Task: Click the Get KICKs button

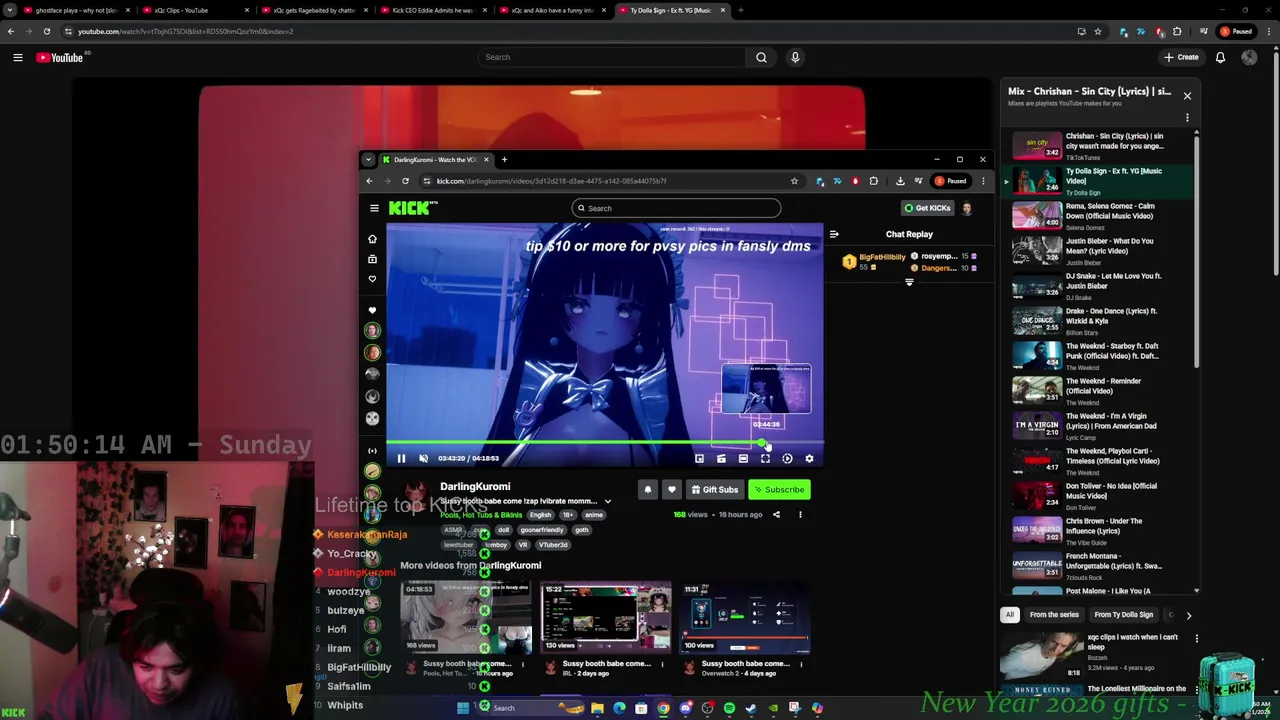Action: [x=927, y=208]
